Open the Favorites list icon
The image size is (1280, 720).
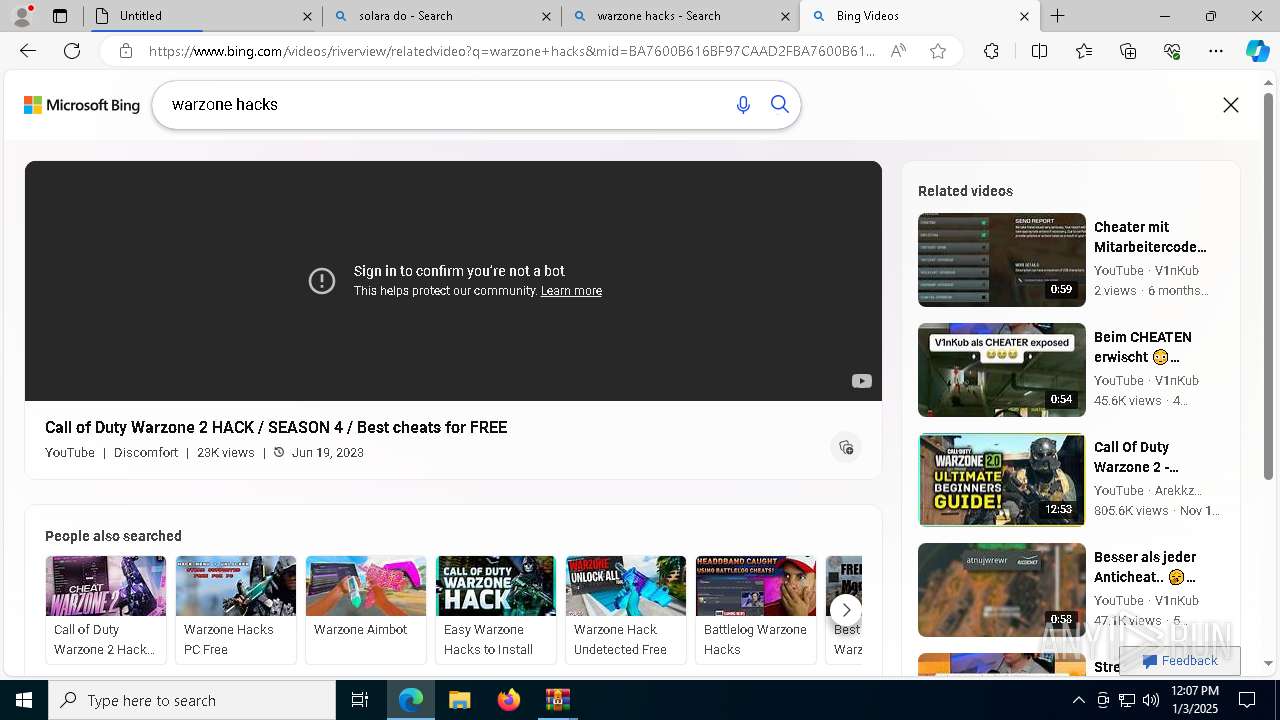coord(1084,51)
